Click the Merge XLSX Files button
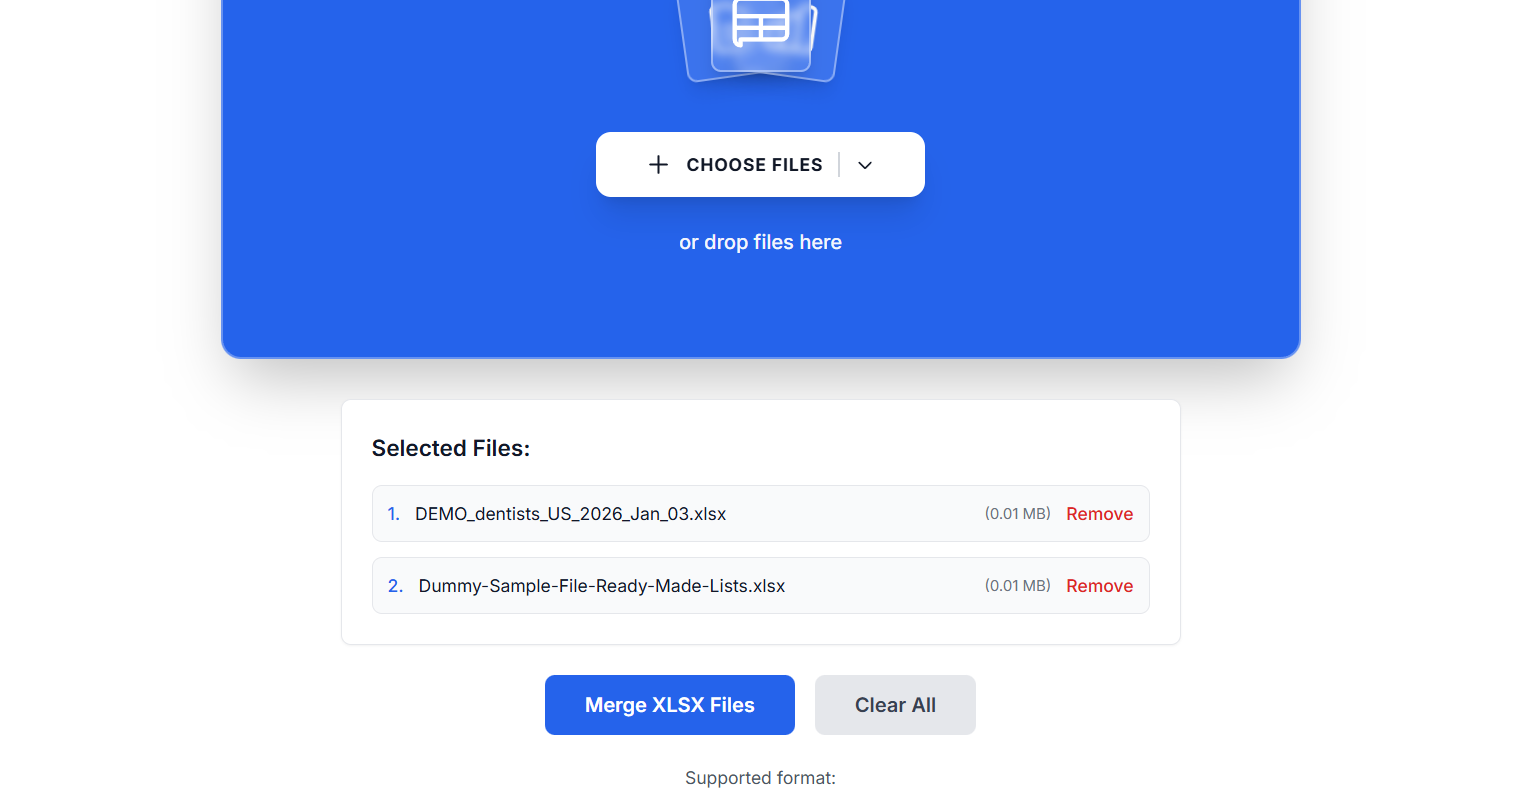Viewport: 1520px width, 797px height. pyautogui.click(x=669, y=705)
